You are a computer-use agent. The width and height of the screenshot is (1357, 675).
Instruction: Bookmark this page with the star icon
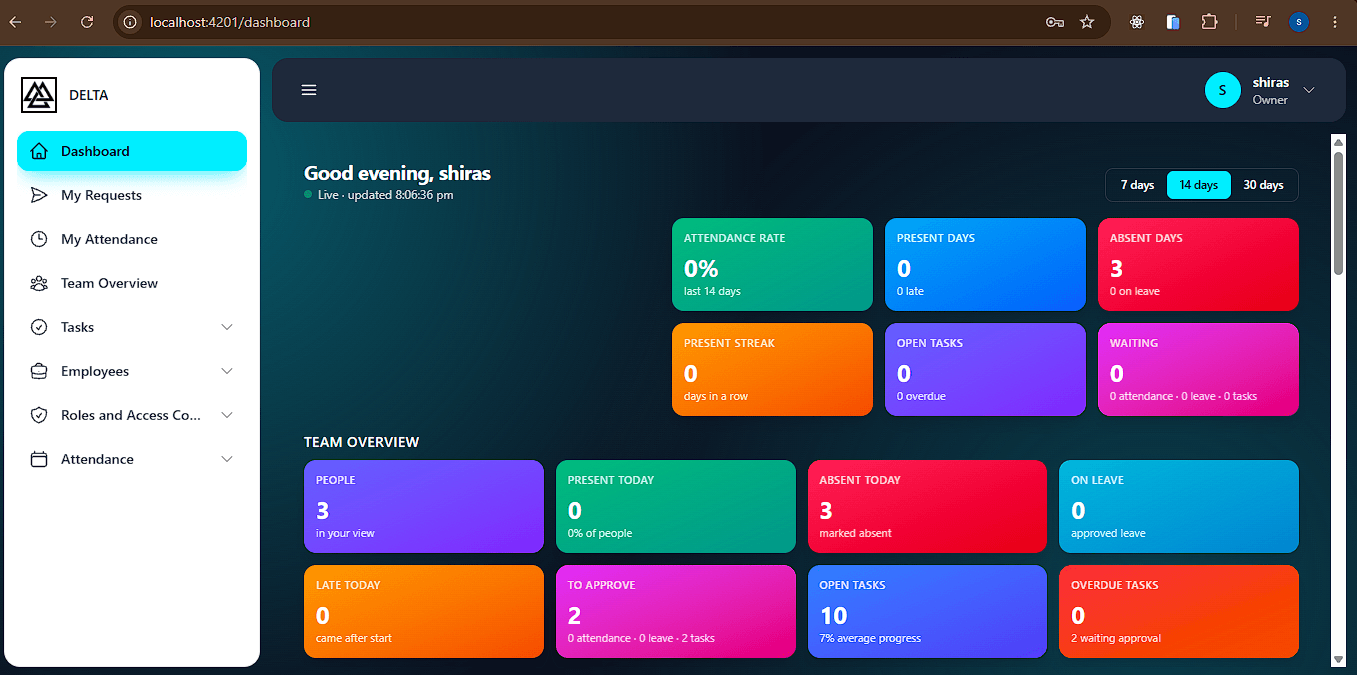point(1087,22)
